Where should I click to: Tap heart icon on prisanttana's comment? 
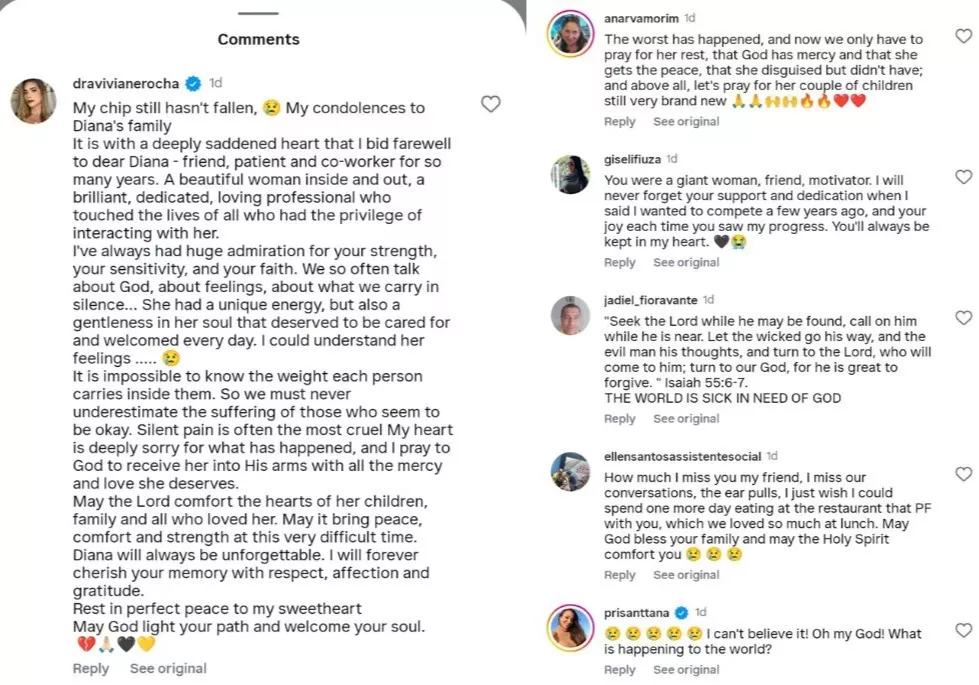[x=963, y=630]
